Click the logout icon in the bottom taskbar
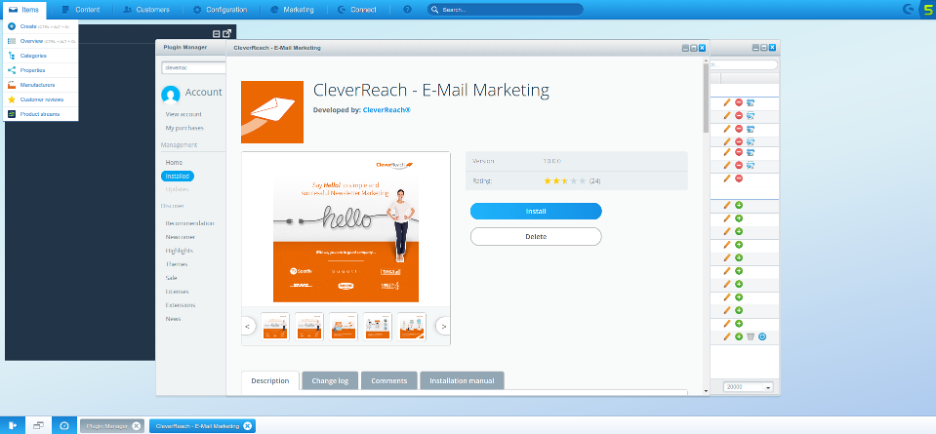This screenshot has width=936, height=434. pyautogui.click(x=13, y=425)
